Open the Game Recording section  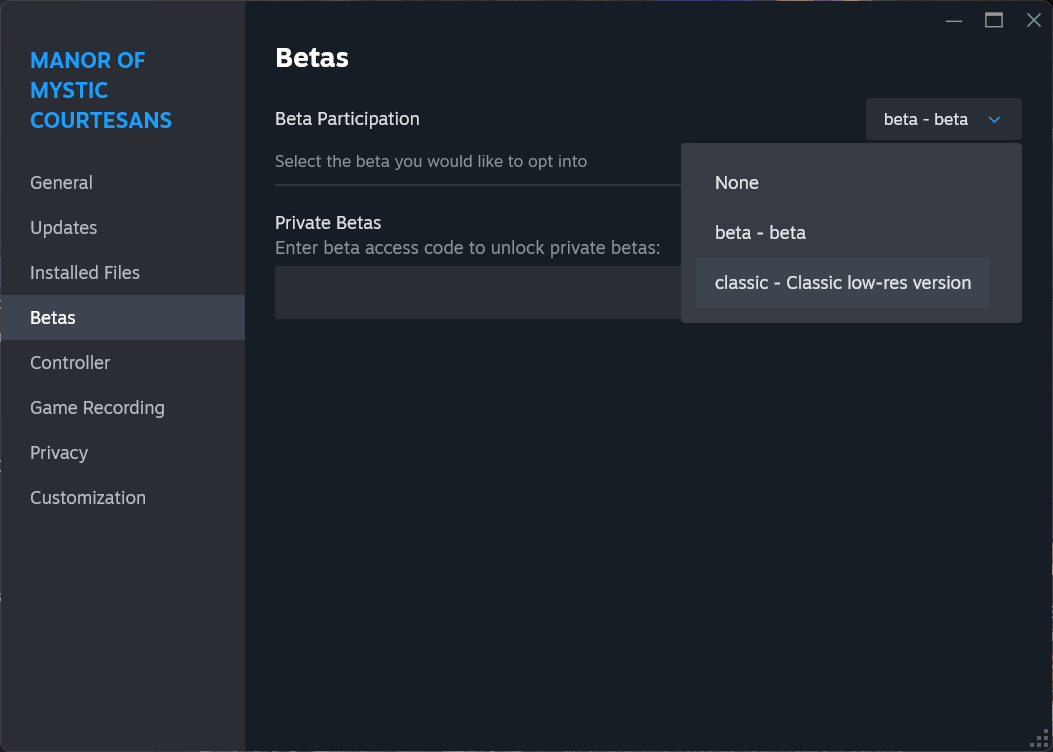click(97, 408)
